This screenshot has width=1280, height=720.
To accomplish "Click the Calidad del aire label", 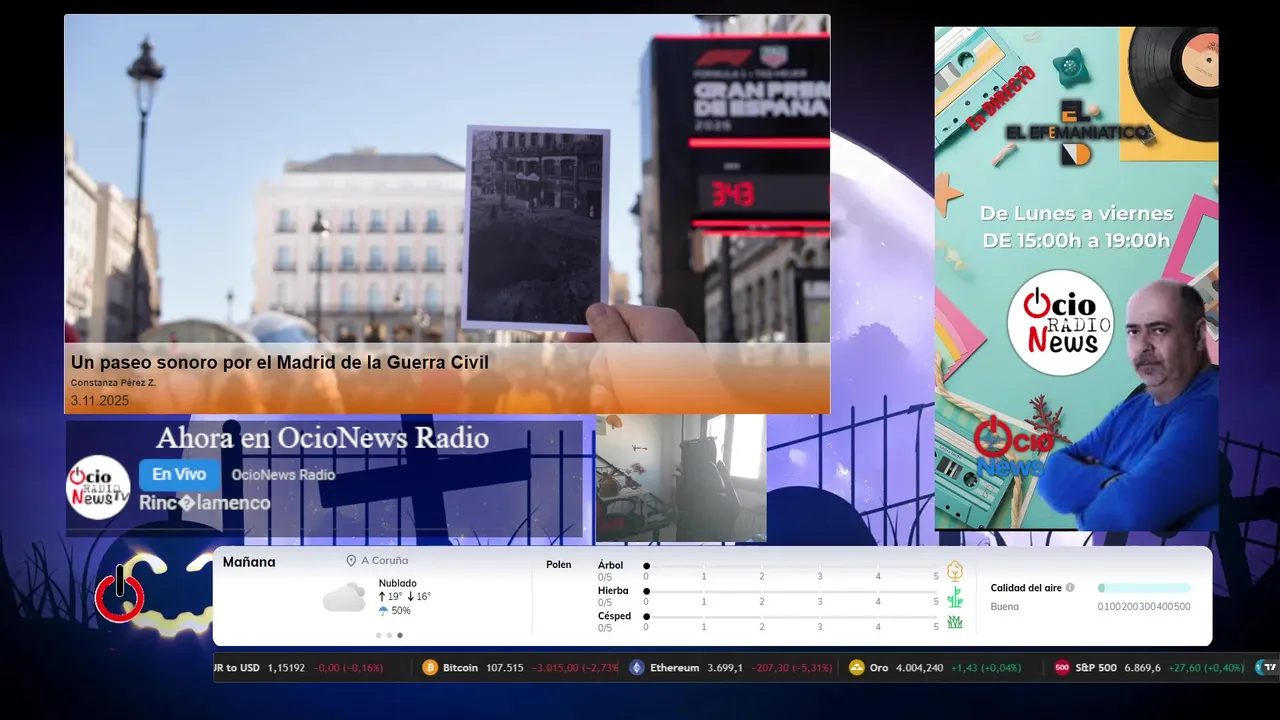I will [1026, 588].
